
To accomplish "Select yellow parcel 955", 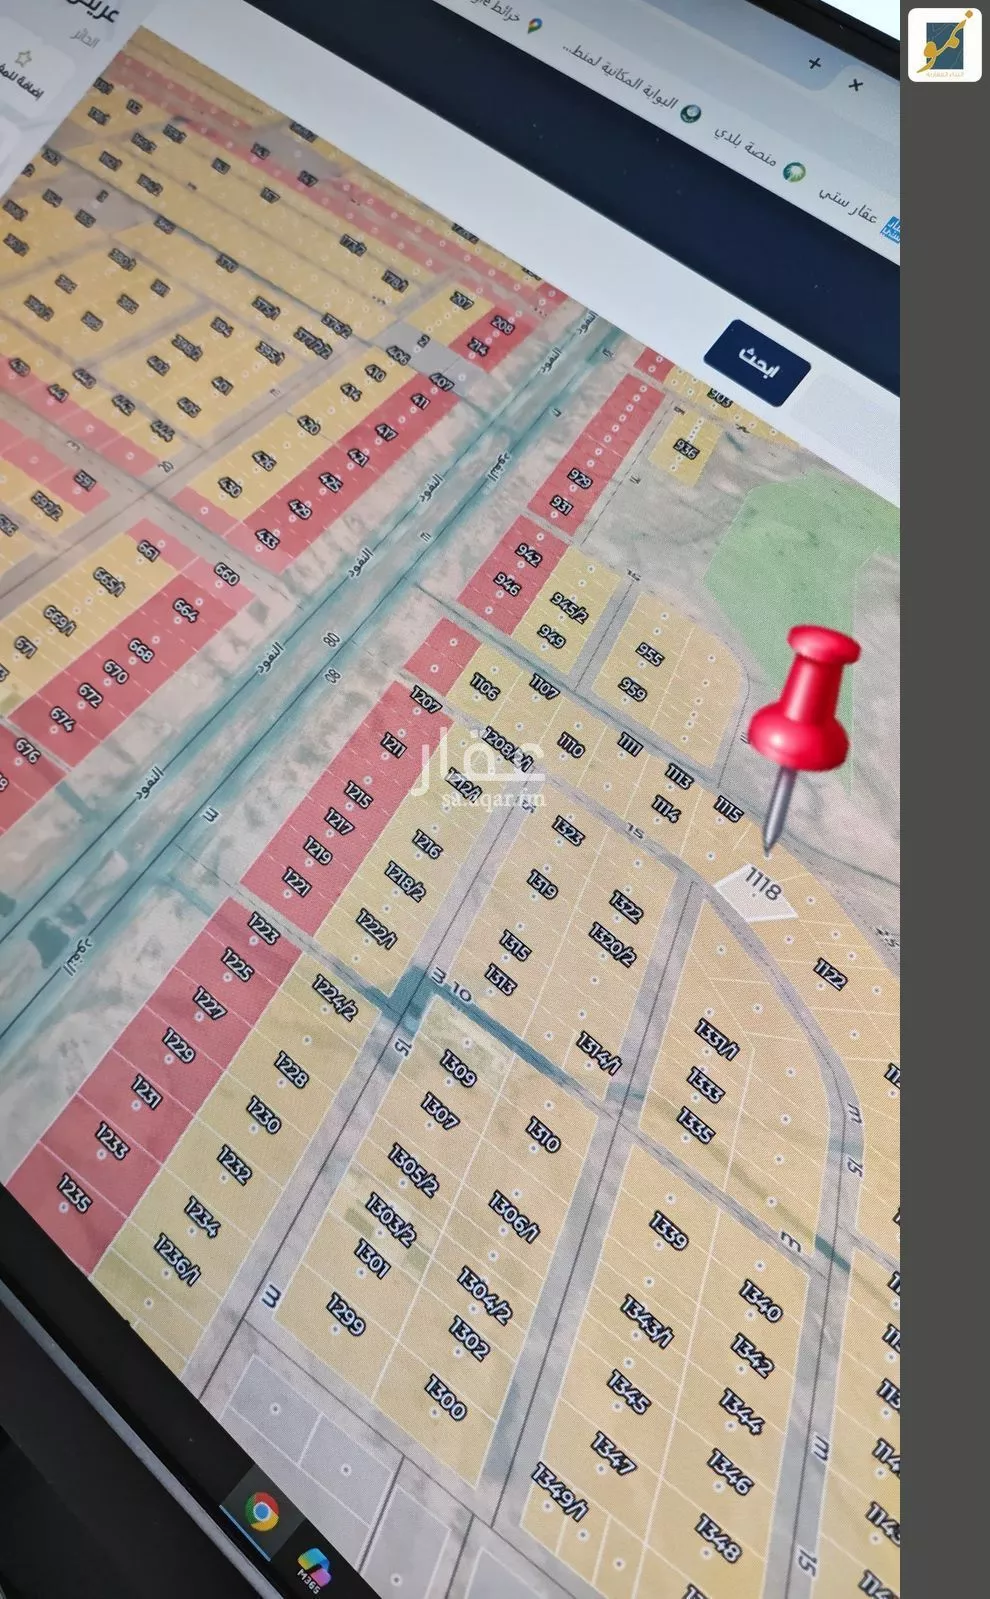I will click(650, 655).
